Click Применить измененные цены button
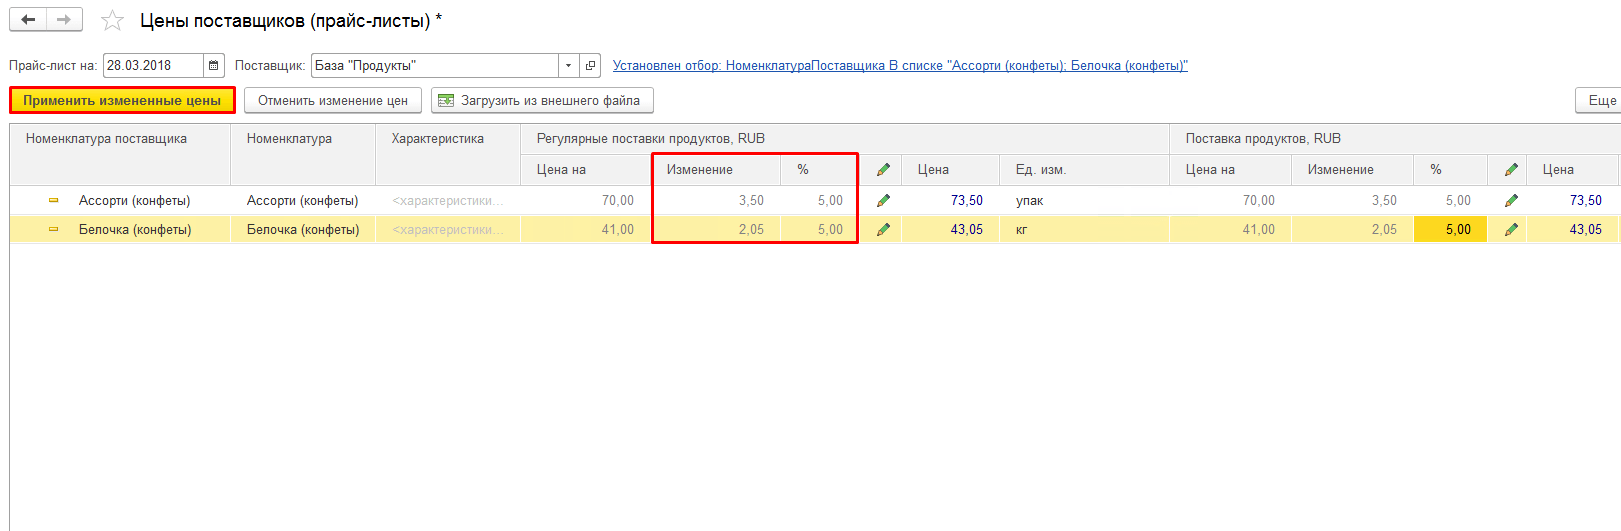 (x=122, y=101)
